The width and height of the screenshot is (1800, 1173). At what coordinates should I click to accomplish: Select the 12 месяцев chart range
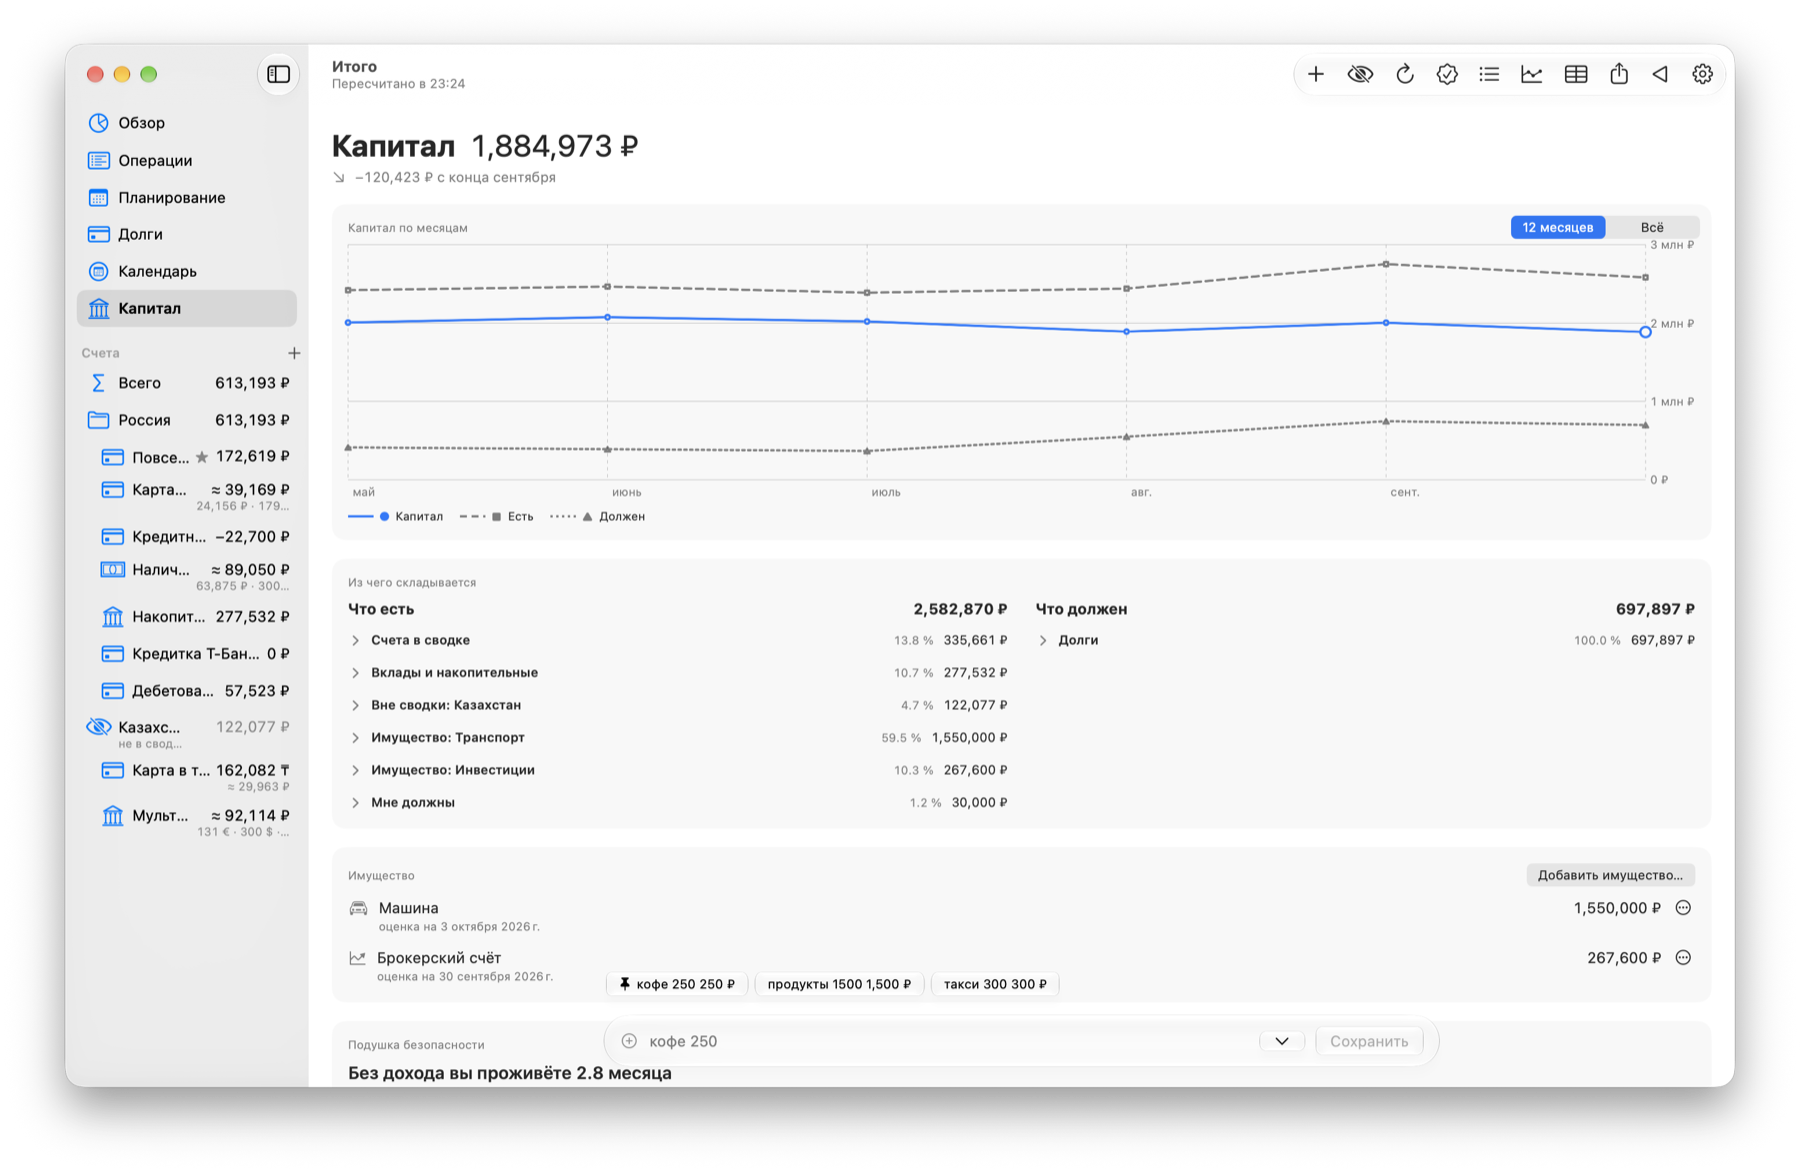(1558, 227)
